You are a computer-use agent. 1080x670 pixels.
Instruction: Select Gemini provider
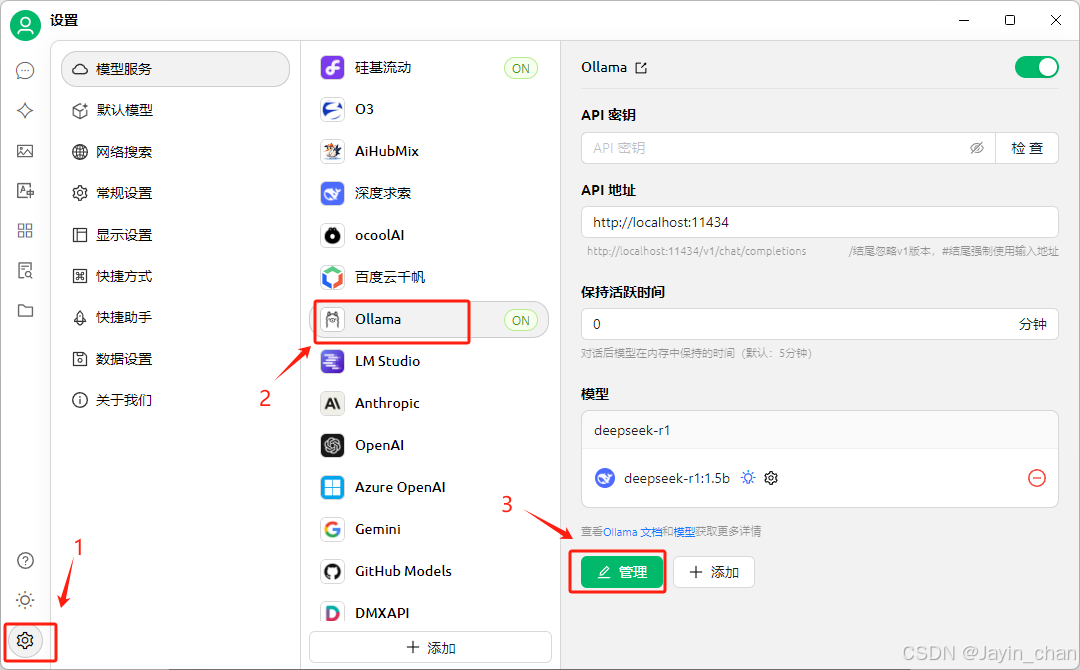pos(429,530)
